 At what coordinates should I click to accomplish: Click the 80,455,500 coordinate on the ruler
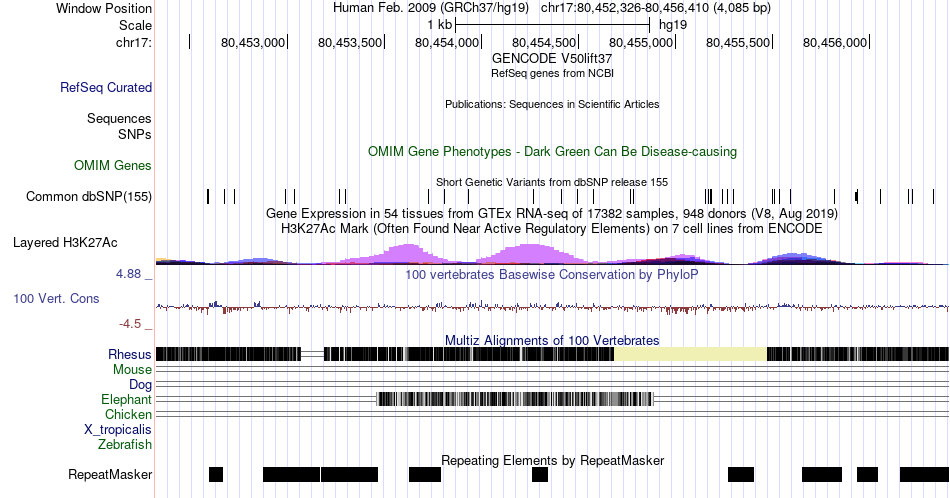click(x=738, y=42)
